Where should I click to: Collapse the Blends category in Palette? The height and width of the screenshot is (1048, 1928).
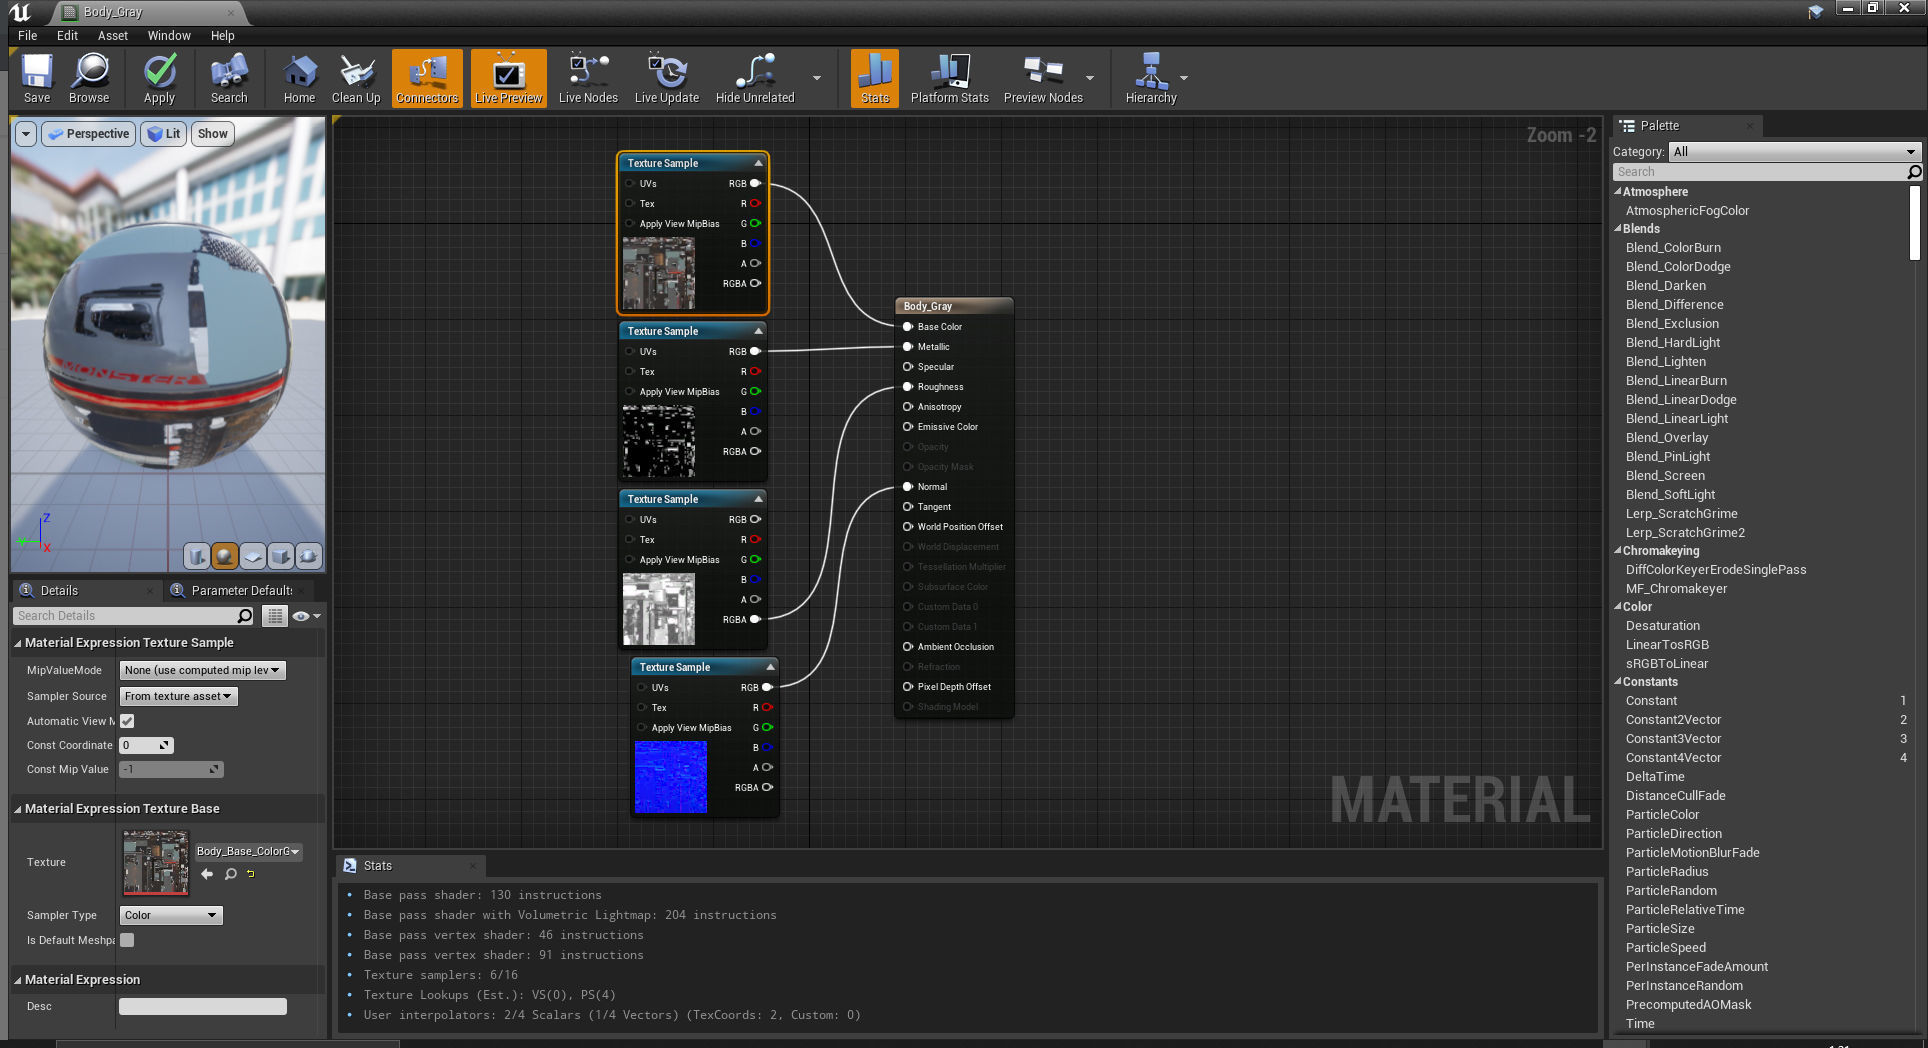[1618, 229]
